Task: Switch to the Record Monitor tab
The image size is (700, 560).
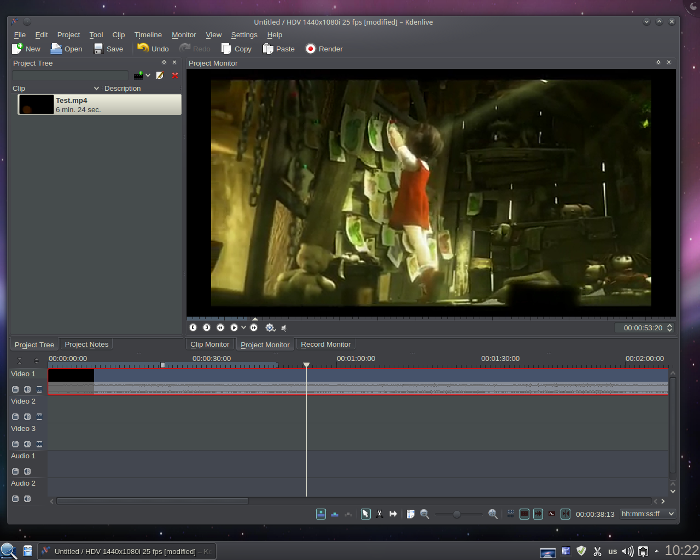Action: tap(325, 344)
